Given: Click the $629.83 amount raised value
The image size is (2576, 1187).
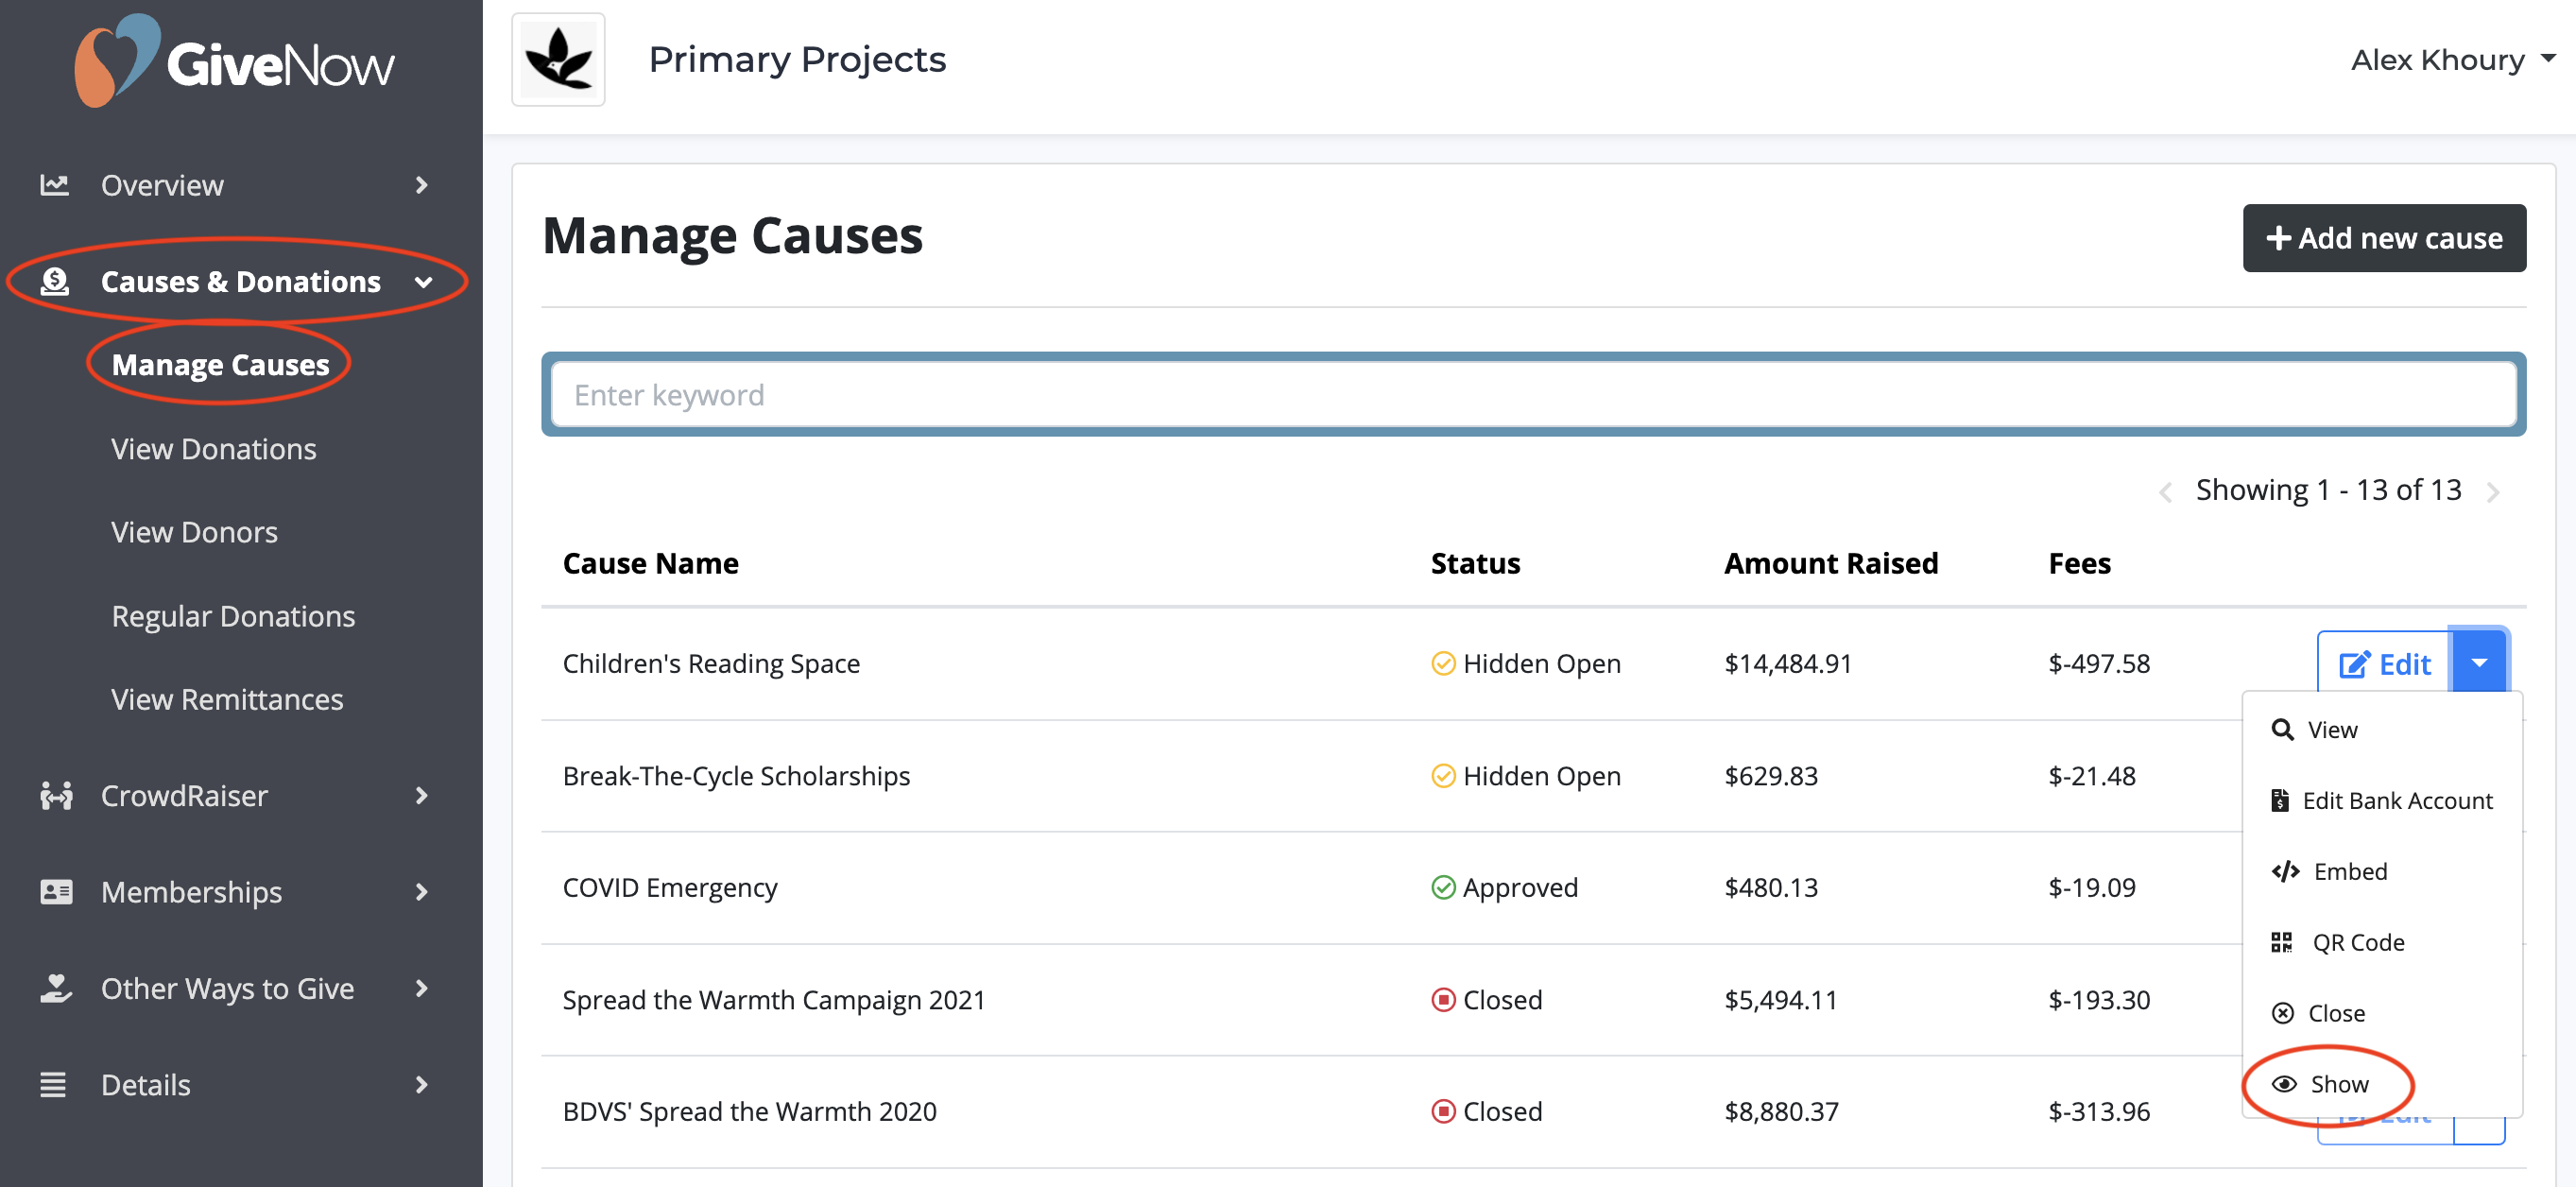Looking at the screenshot, I should click(1771, 776).
